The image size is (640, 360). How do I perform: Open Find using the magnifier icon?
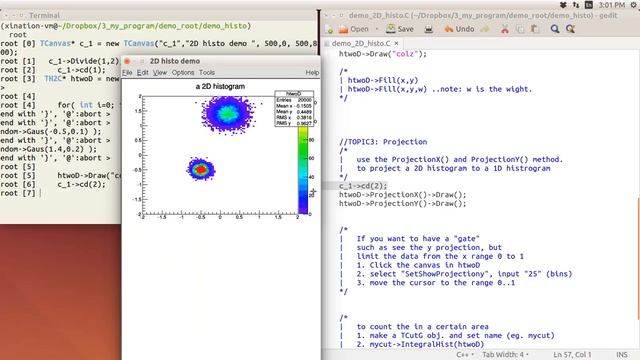coord(555,29)
